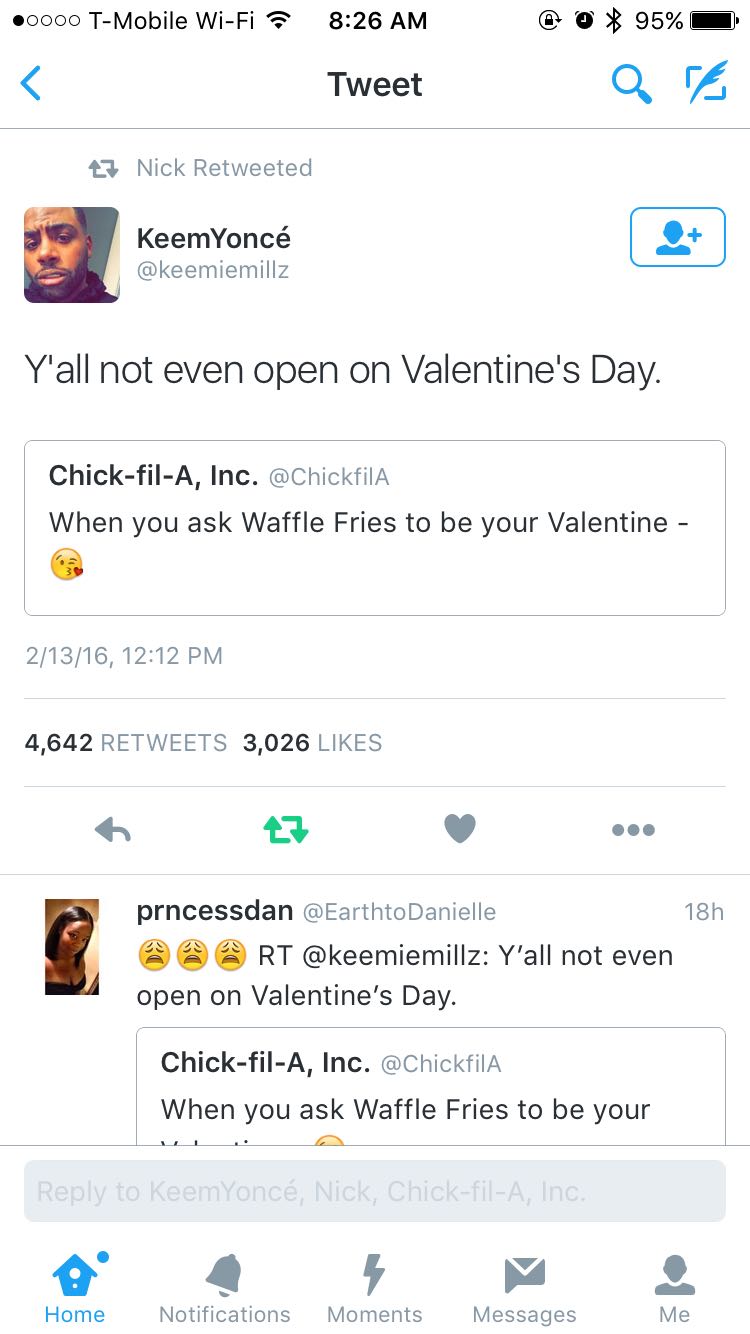This screenshot has height=1334, width=750.
Task: View the 3,026 Likes list
Action: (312, 743)
